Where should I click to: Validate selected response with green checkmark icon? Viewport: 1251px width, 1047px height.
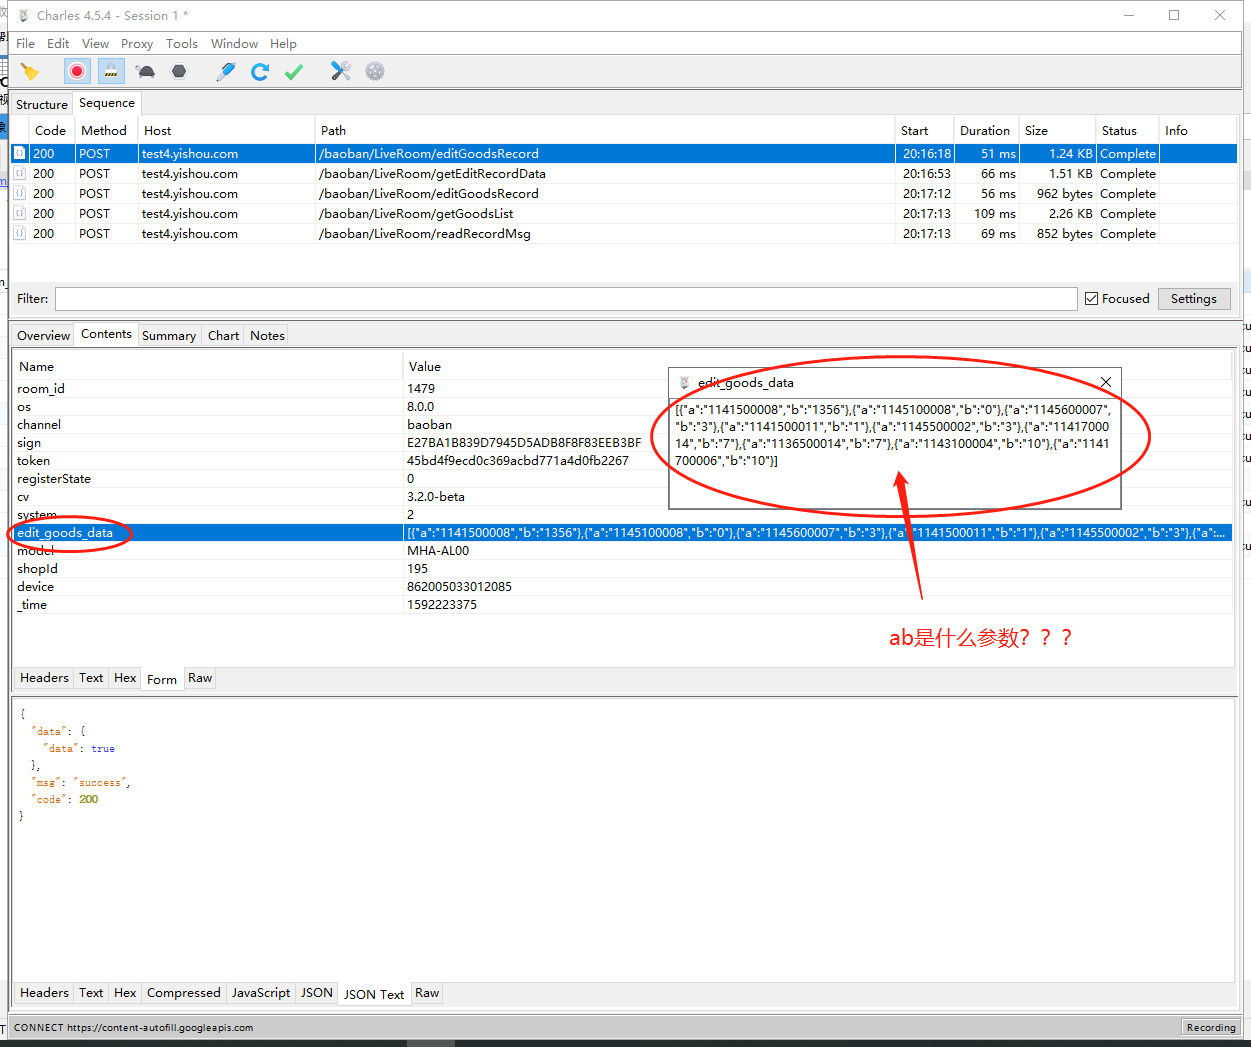(x=294, y=72)
